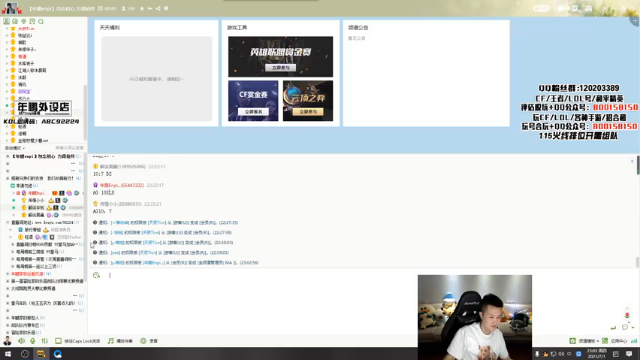Show the online user count icon
Screen dimensions: 640x360
click(x=124, y=8)
